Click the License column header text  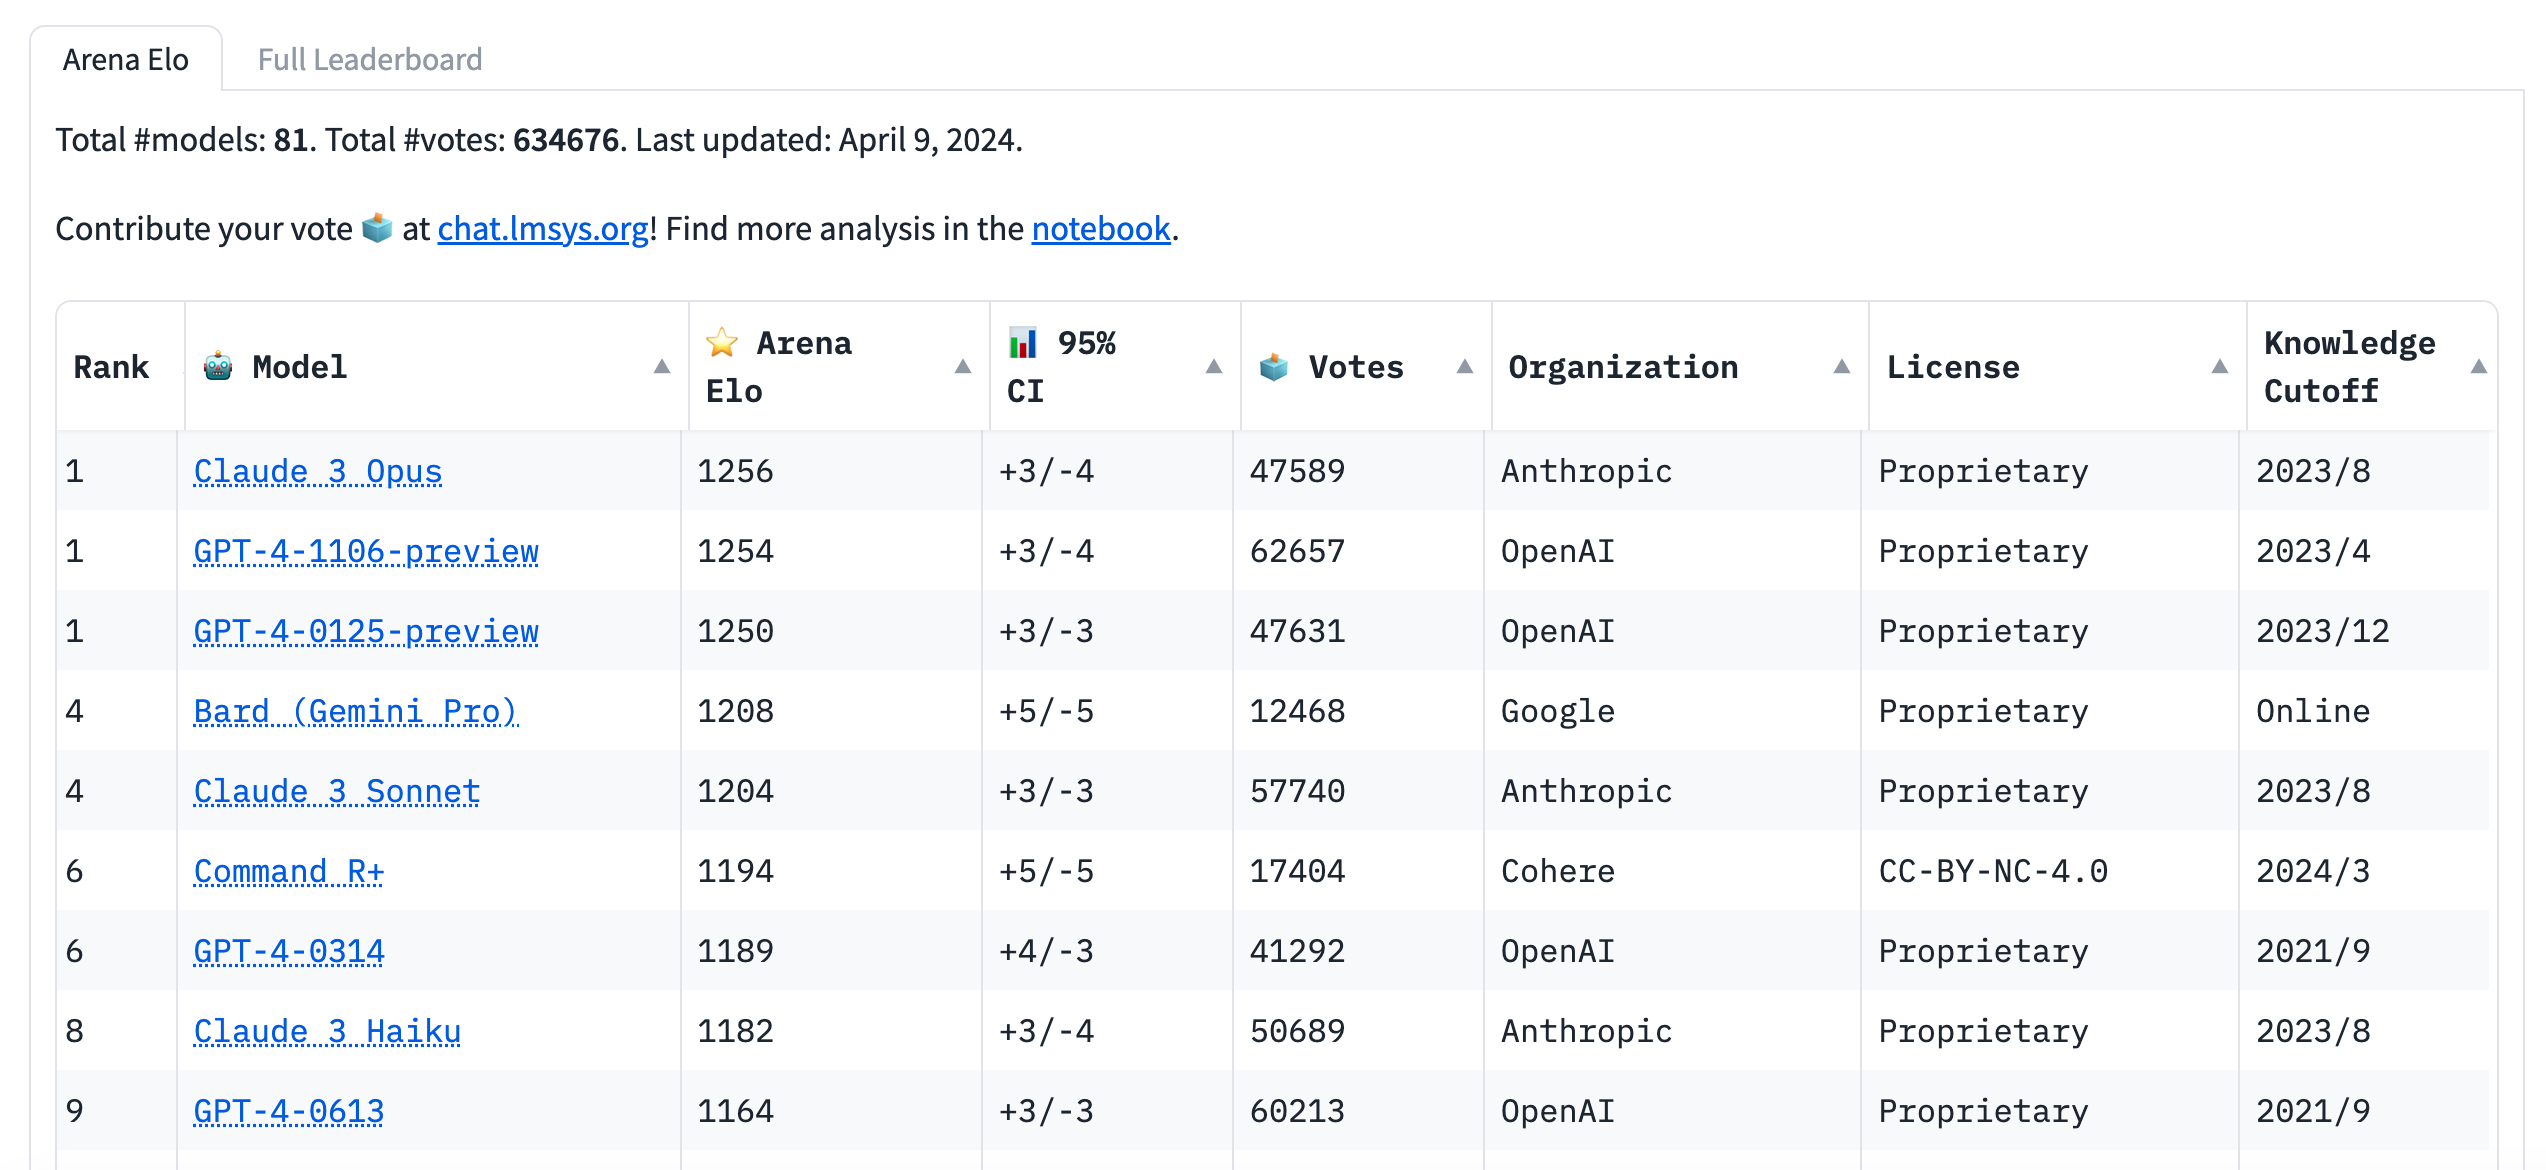(x=1953, y=367)
